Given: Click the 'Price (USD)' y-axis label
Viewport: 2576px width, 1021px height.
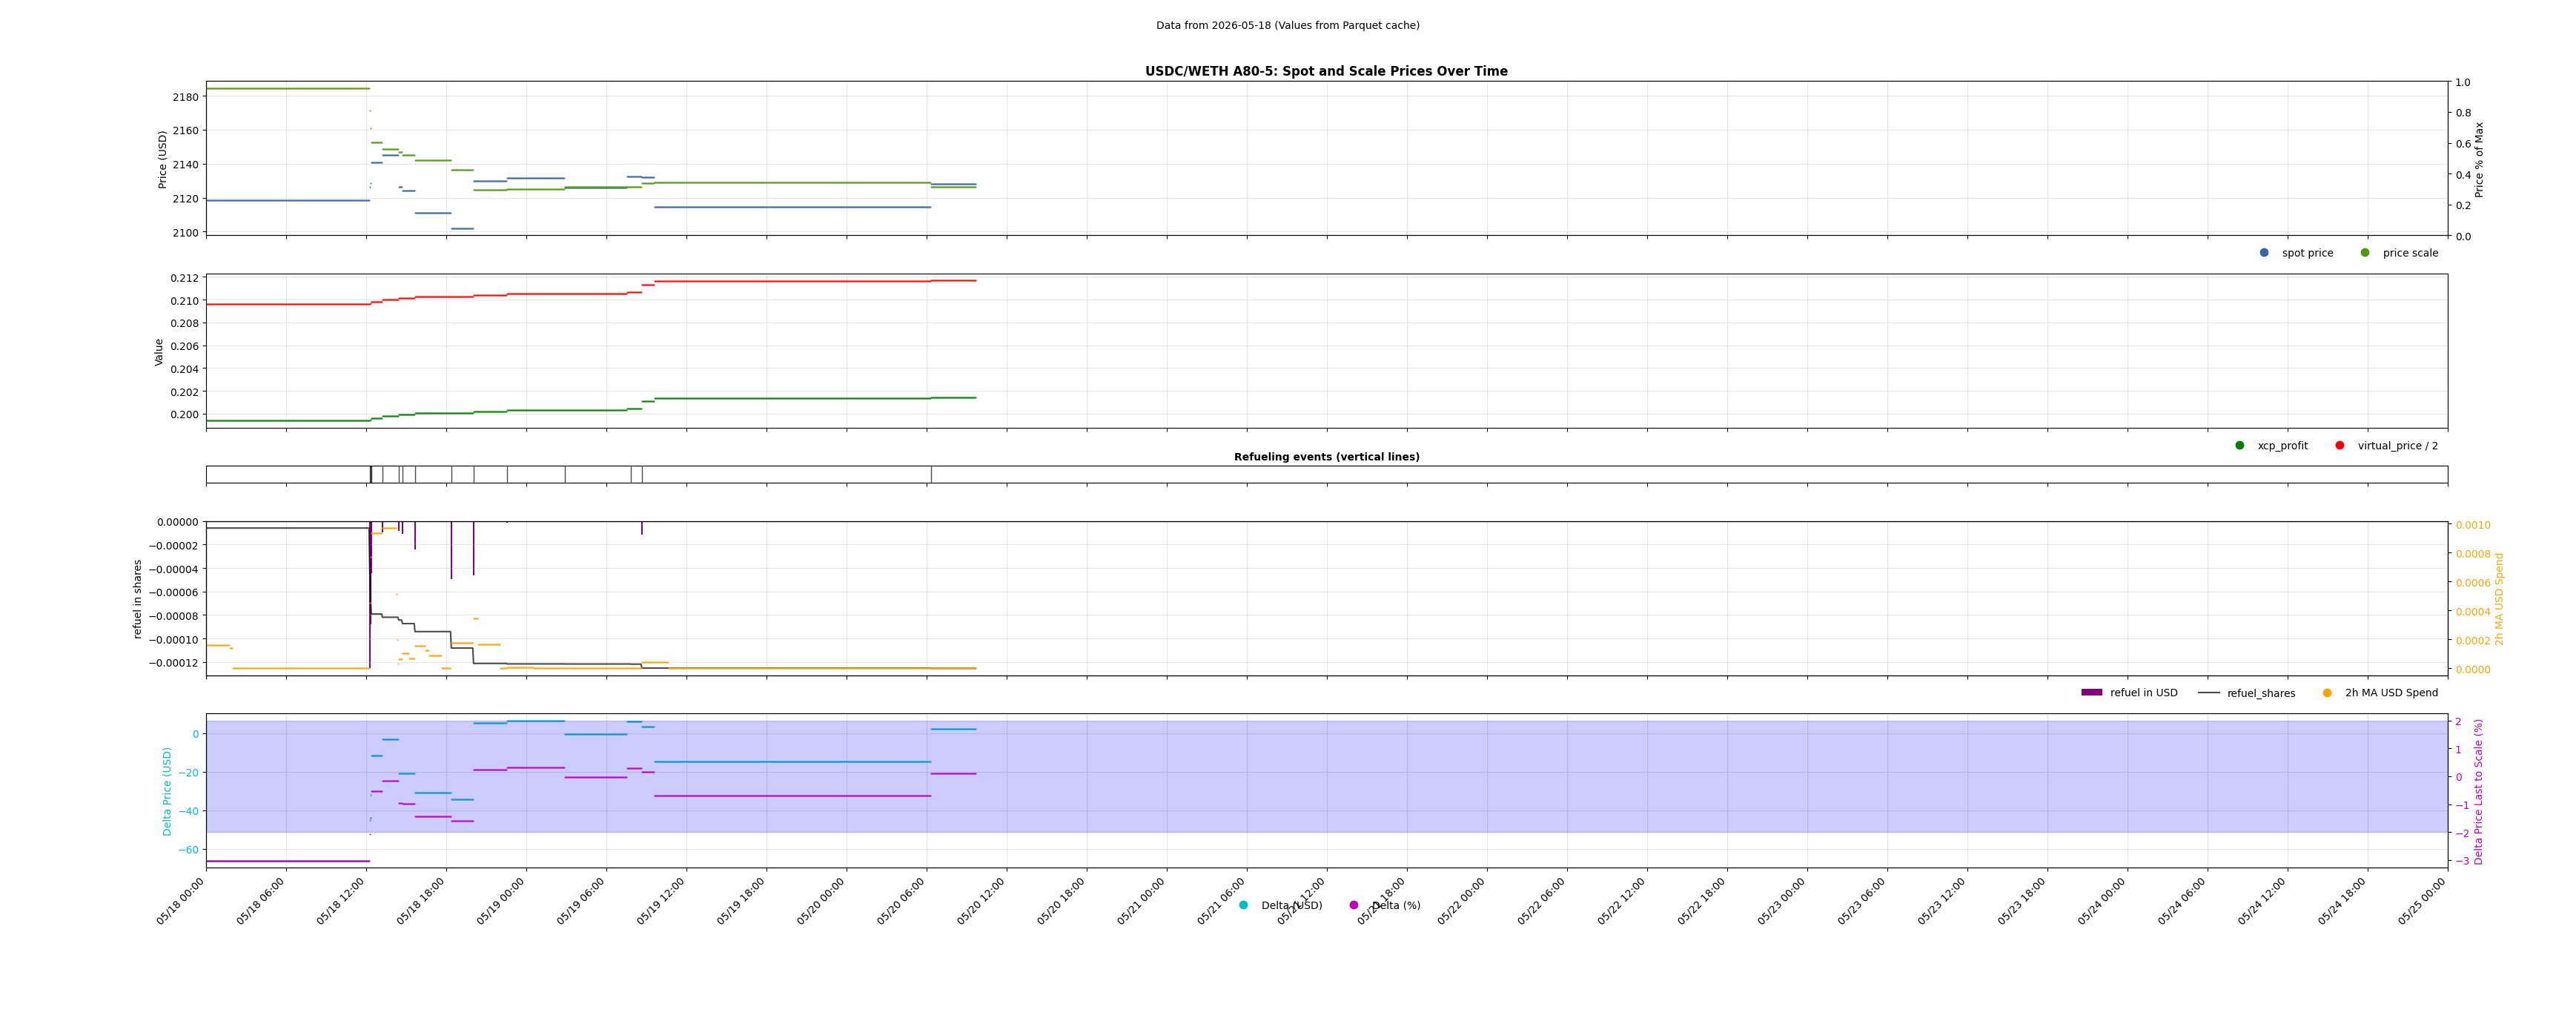Looking at the screenshot, I should pyautogui.click(x=163, y=159).
